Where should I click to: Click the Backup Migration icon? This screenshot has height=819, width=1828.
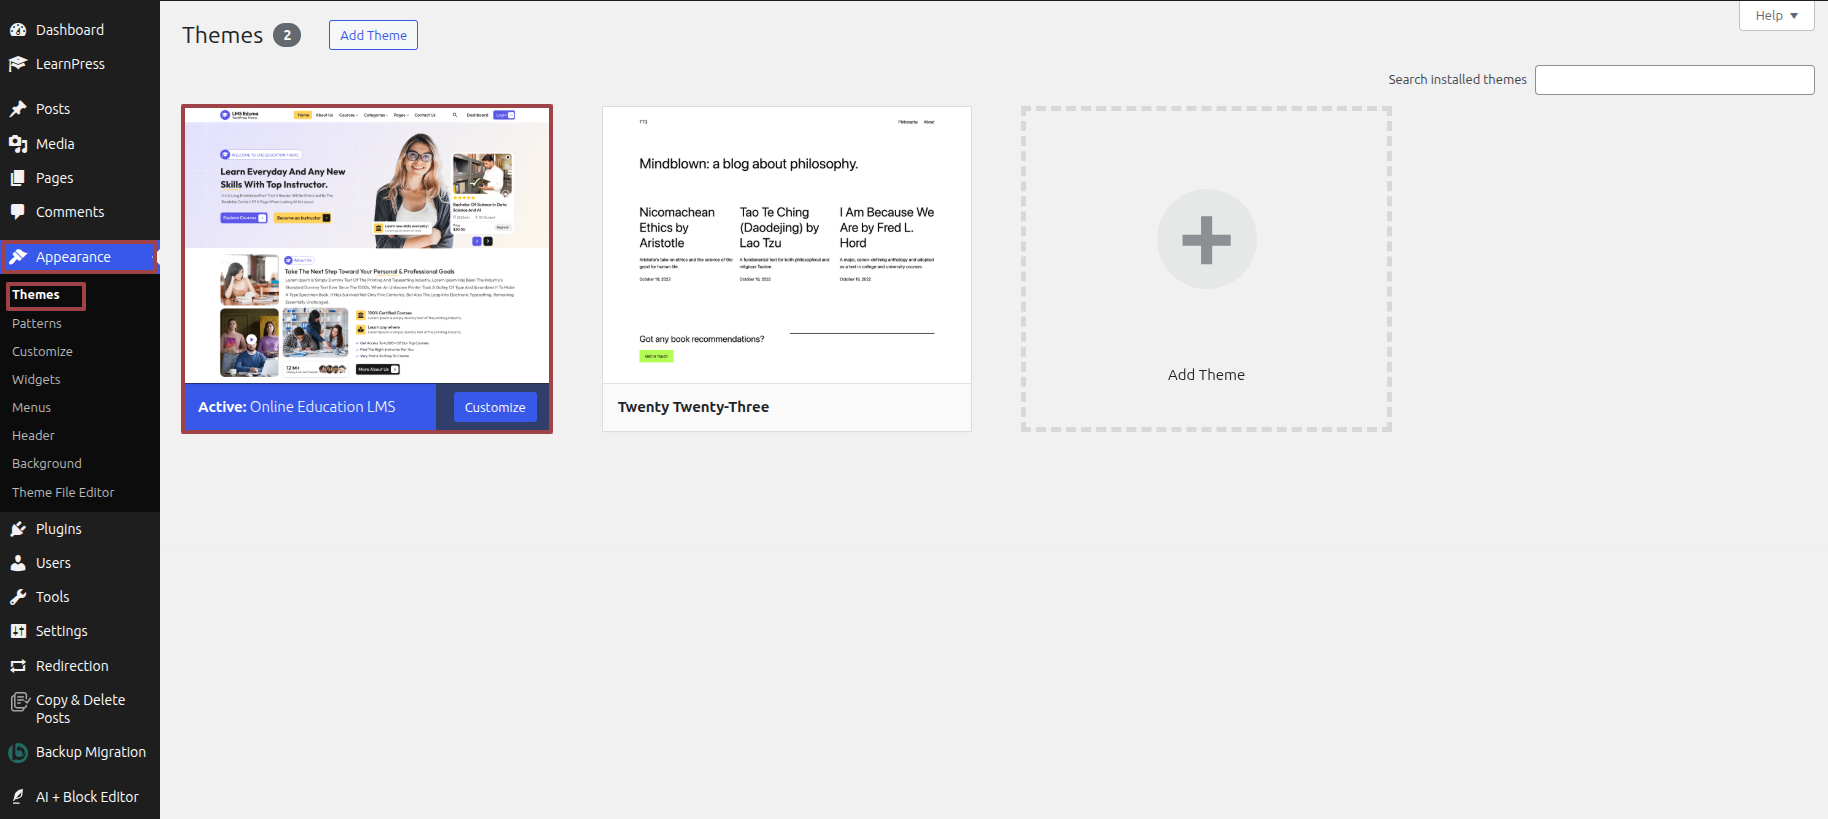[18, 753]
